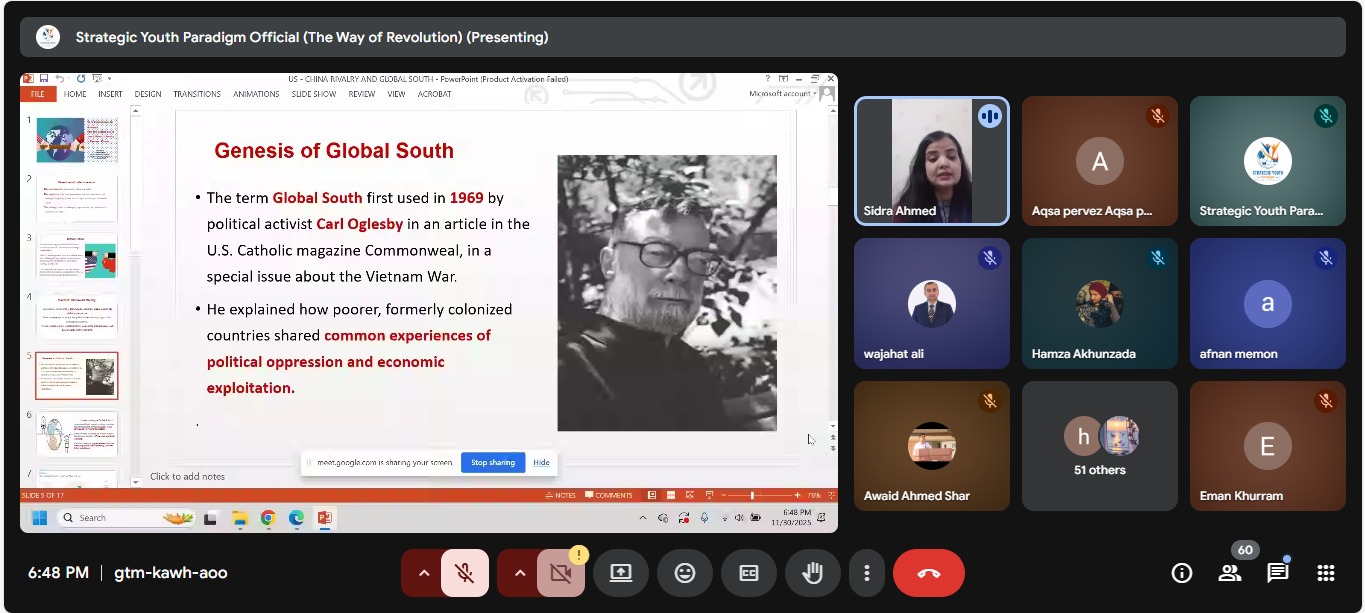Screen dimensions: 1365x613
Task: Expand video settings arrow beside camera
Action: click(x=519, y=573)
